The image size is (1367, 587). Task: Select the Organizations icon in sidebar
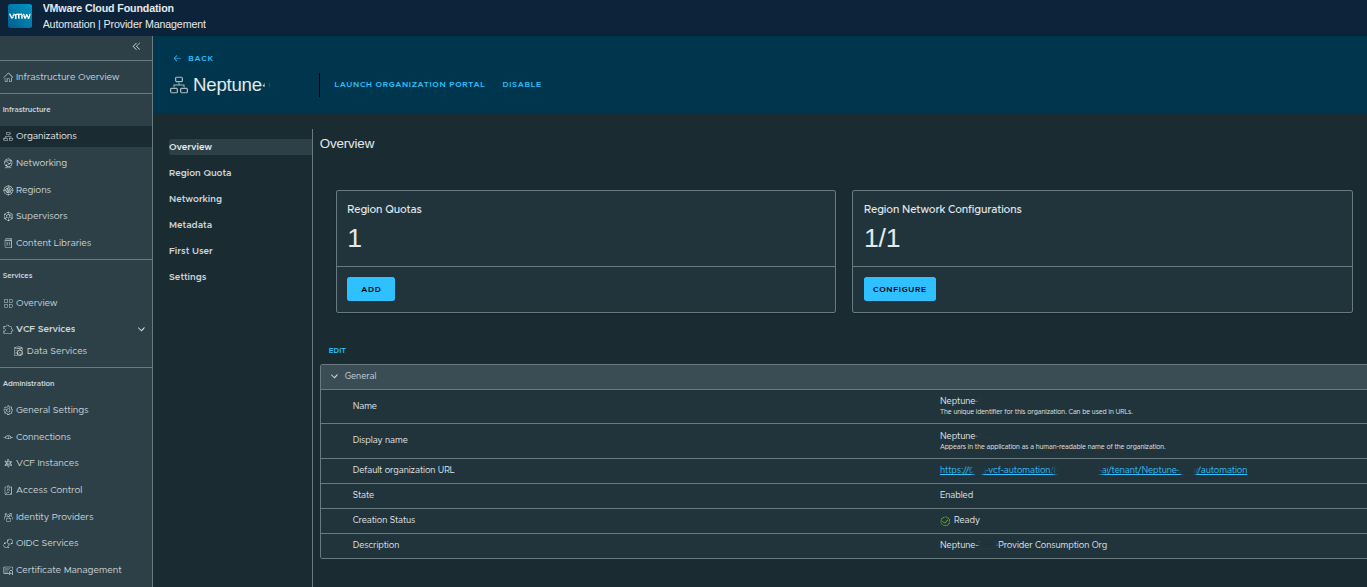point(9,135)
